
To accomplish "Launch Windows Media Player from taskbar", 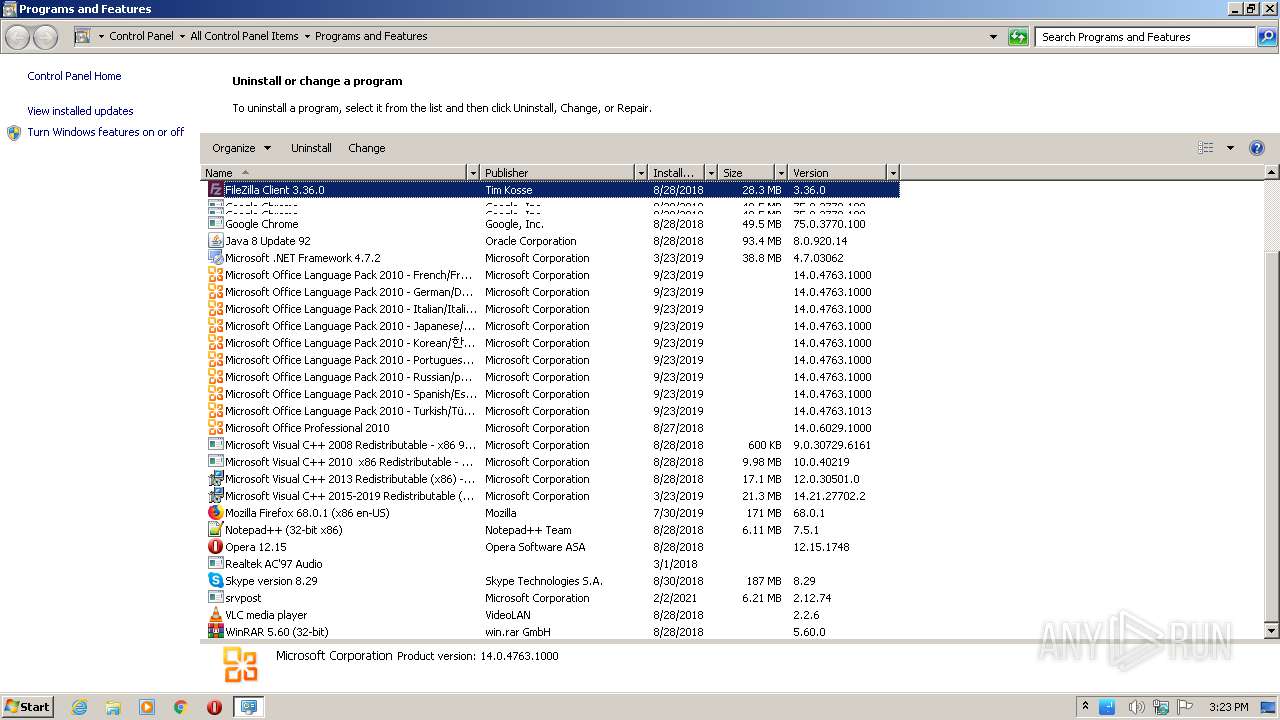I will tap(147, 707).
